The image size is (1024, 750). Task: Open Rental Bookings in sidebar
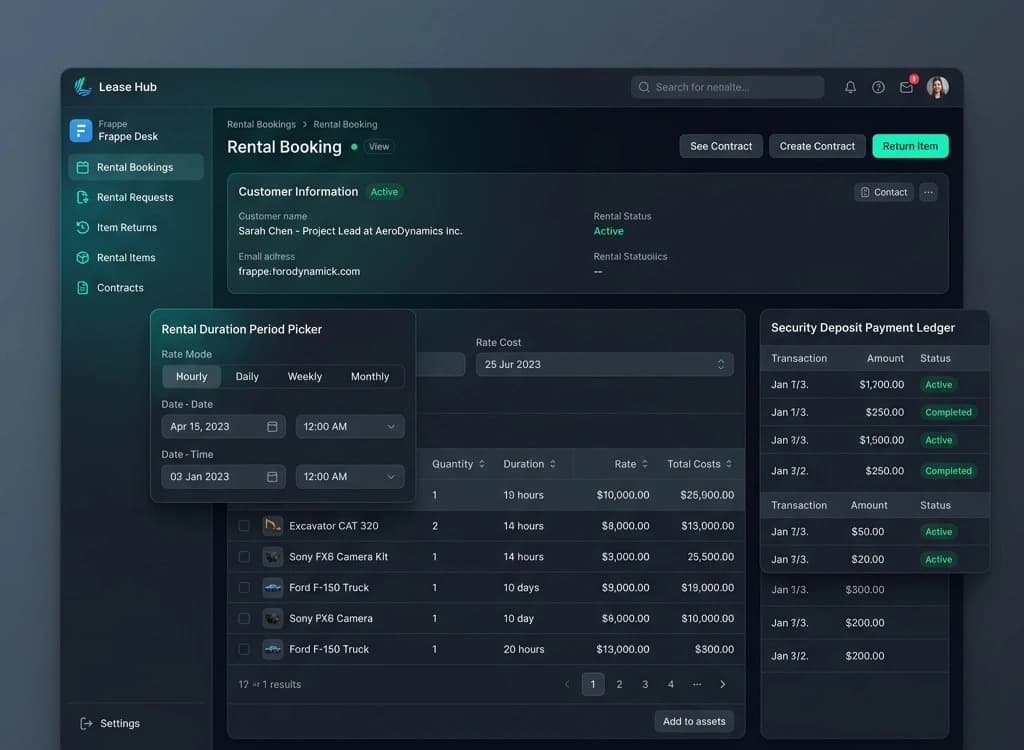pos(136,167)
